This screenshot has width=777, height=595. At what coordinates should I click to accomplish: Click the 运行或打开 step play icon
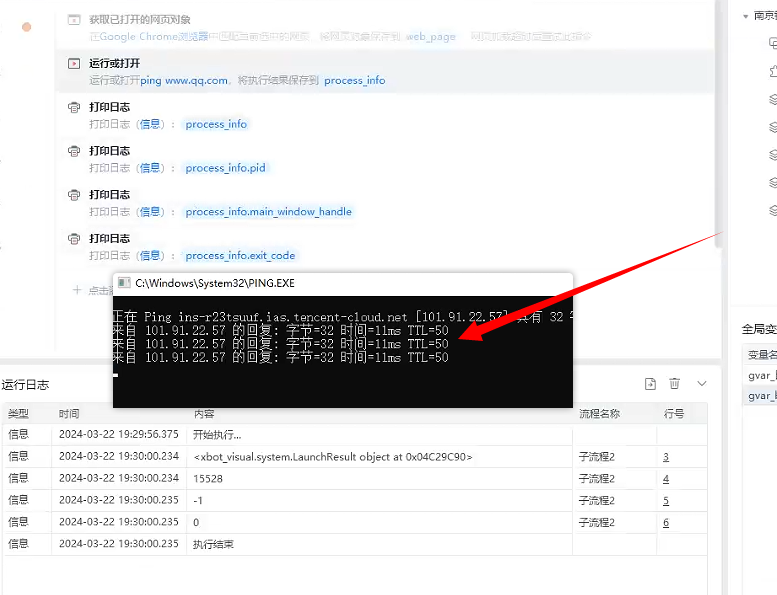pyautogui.click(x=73, y=63)
